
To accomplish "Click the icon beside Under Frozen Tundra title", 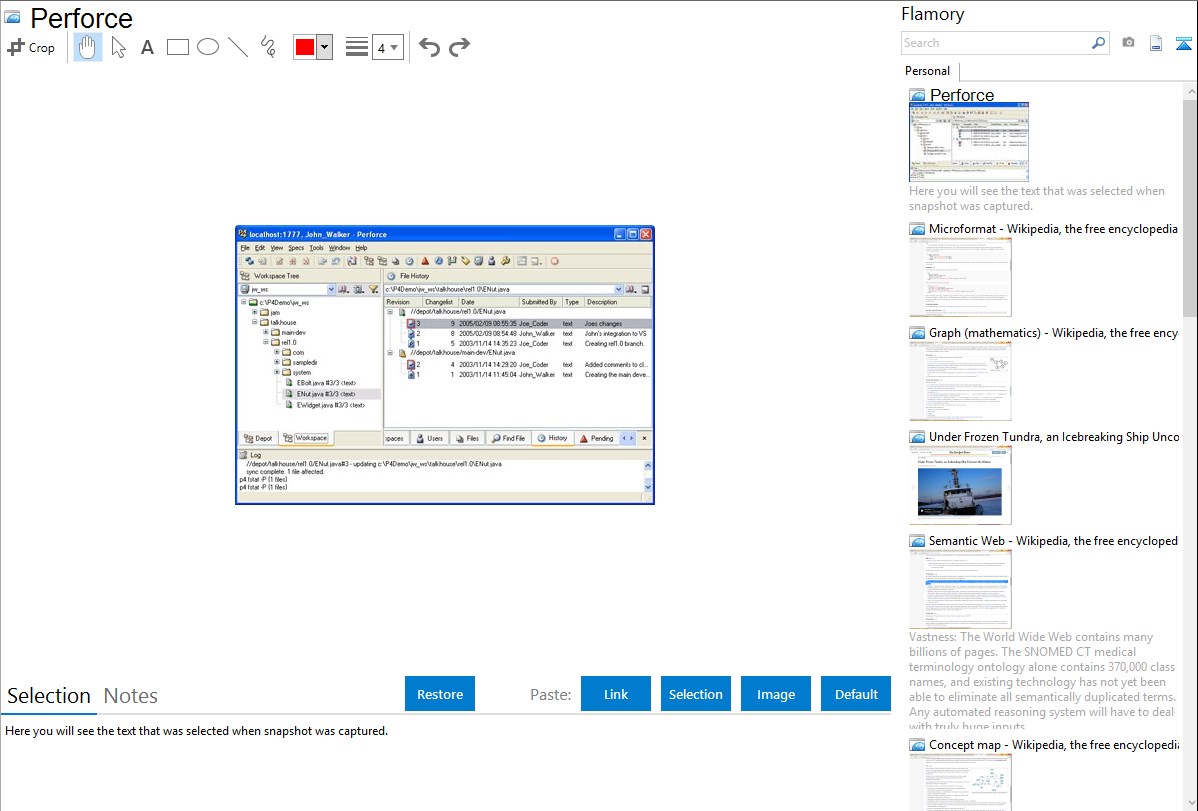I will coord(917,437).
